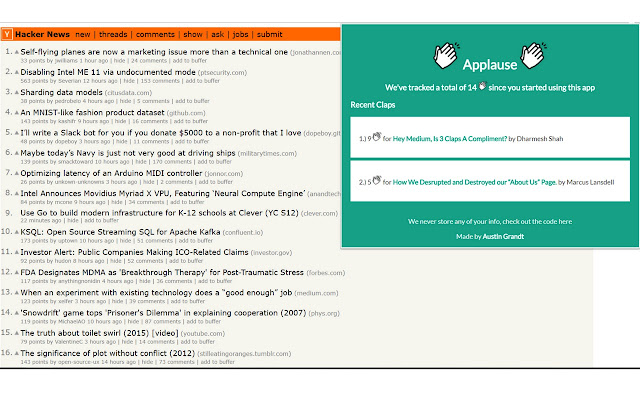Open the 'threads' nav item
Viewport: 640px width, 400px height.
(x=113, y=34)
